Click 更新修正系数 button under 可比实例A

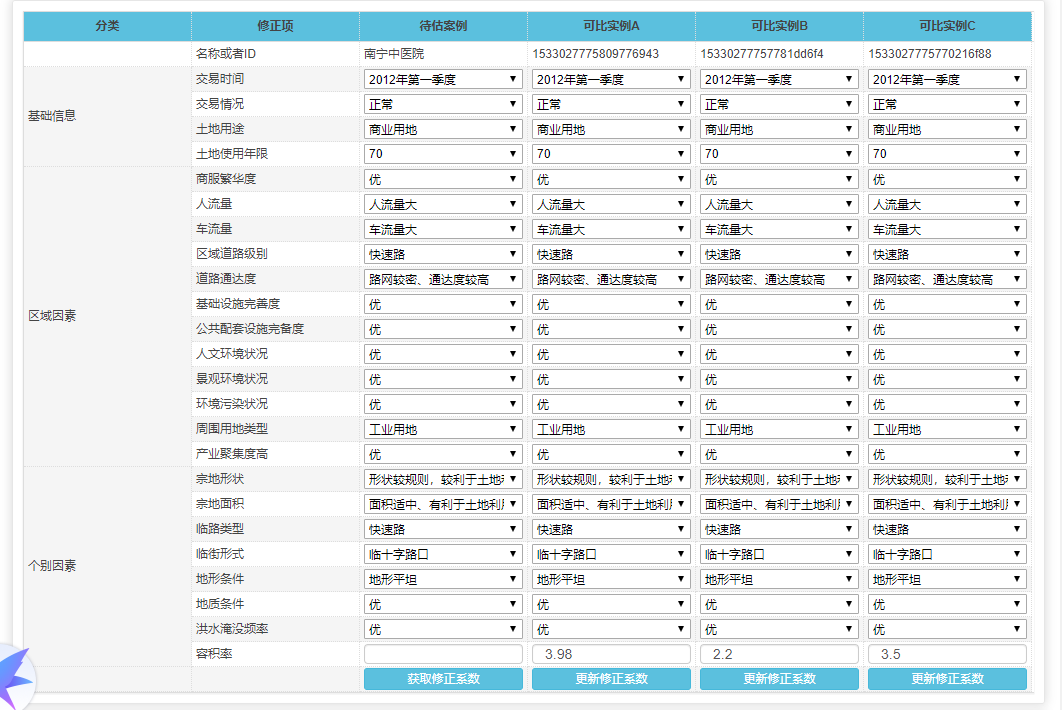point(611,679)
